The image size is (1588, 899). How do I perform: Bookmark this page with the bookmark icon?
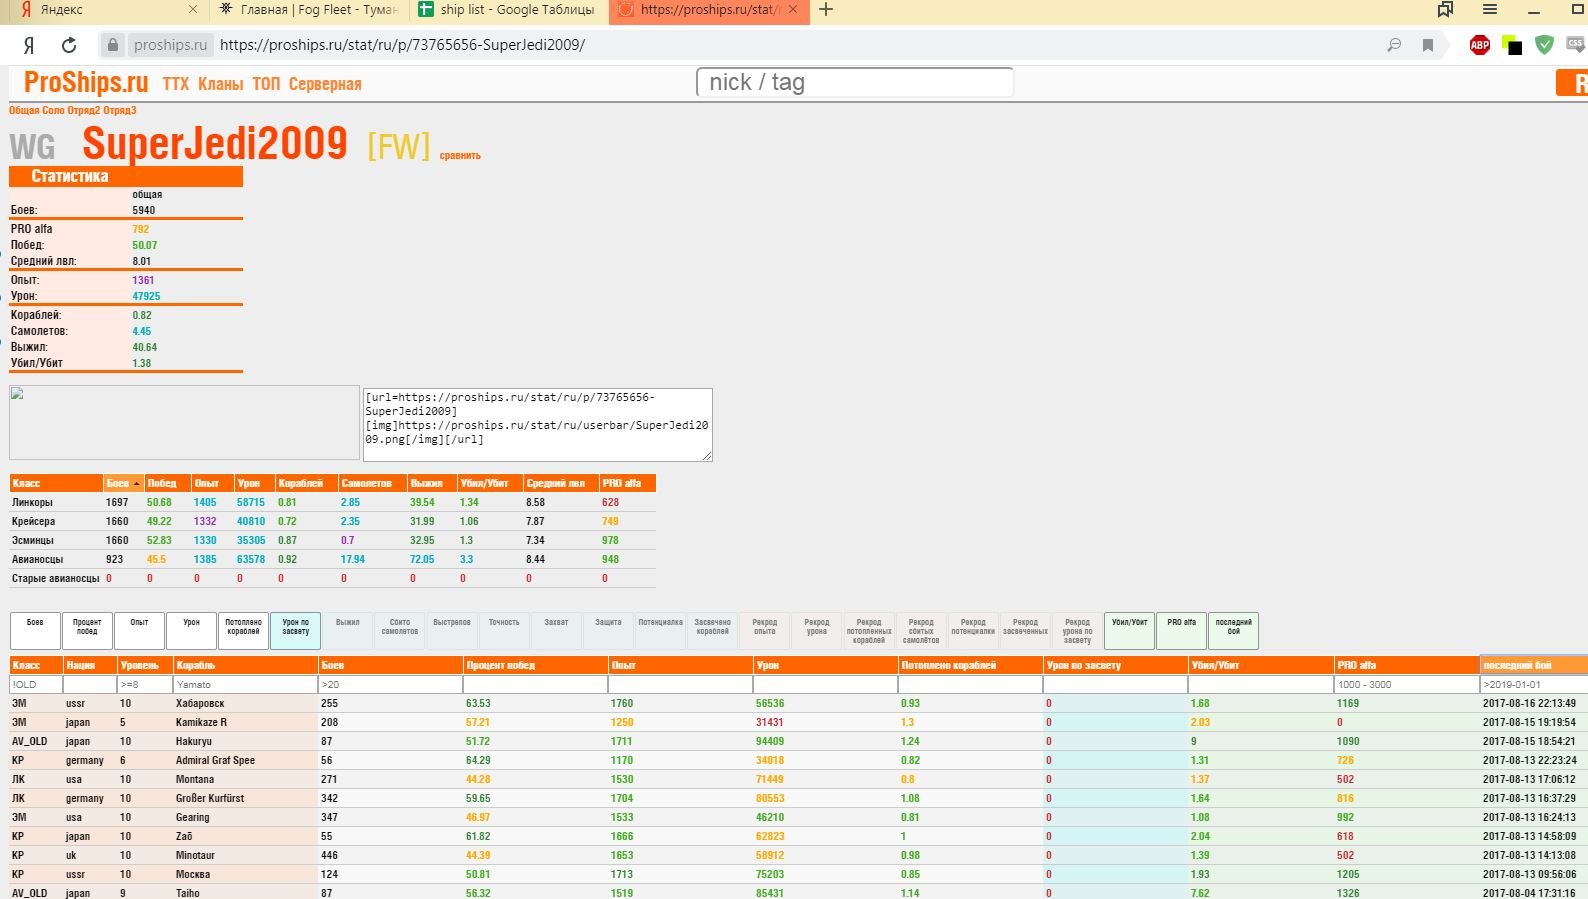point(1428,45)
